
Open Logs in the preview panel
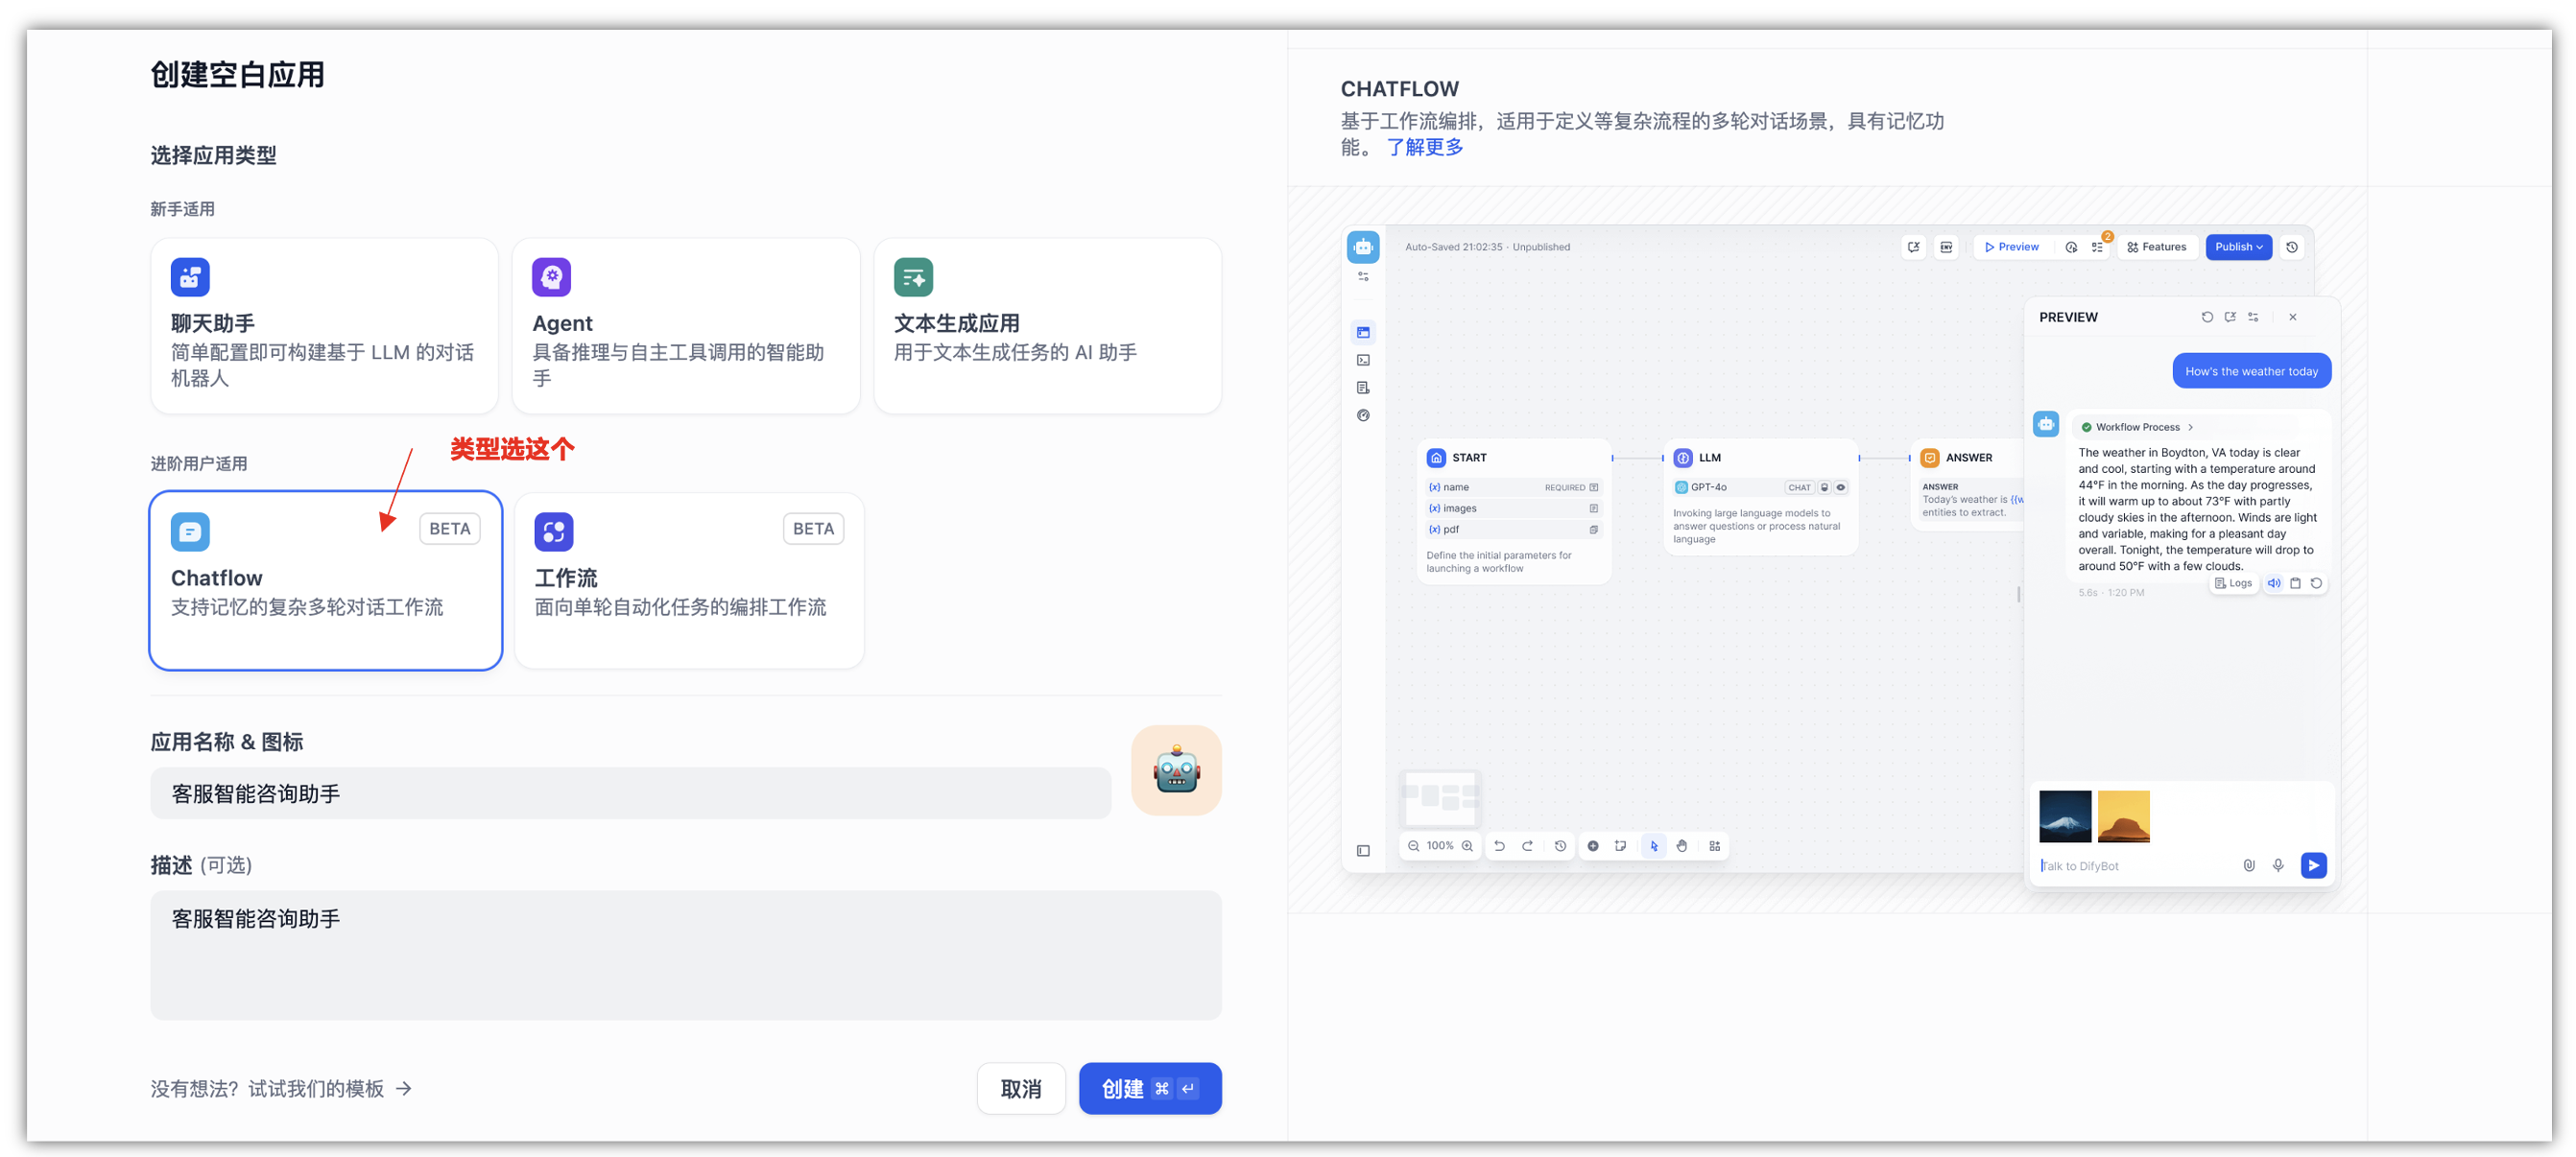(x=2233, y=582)
